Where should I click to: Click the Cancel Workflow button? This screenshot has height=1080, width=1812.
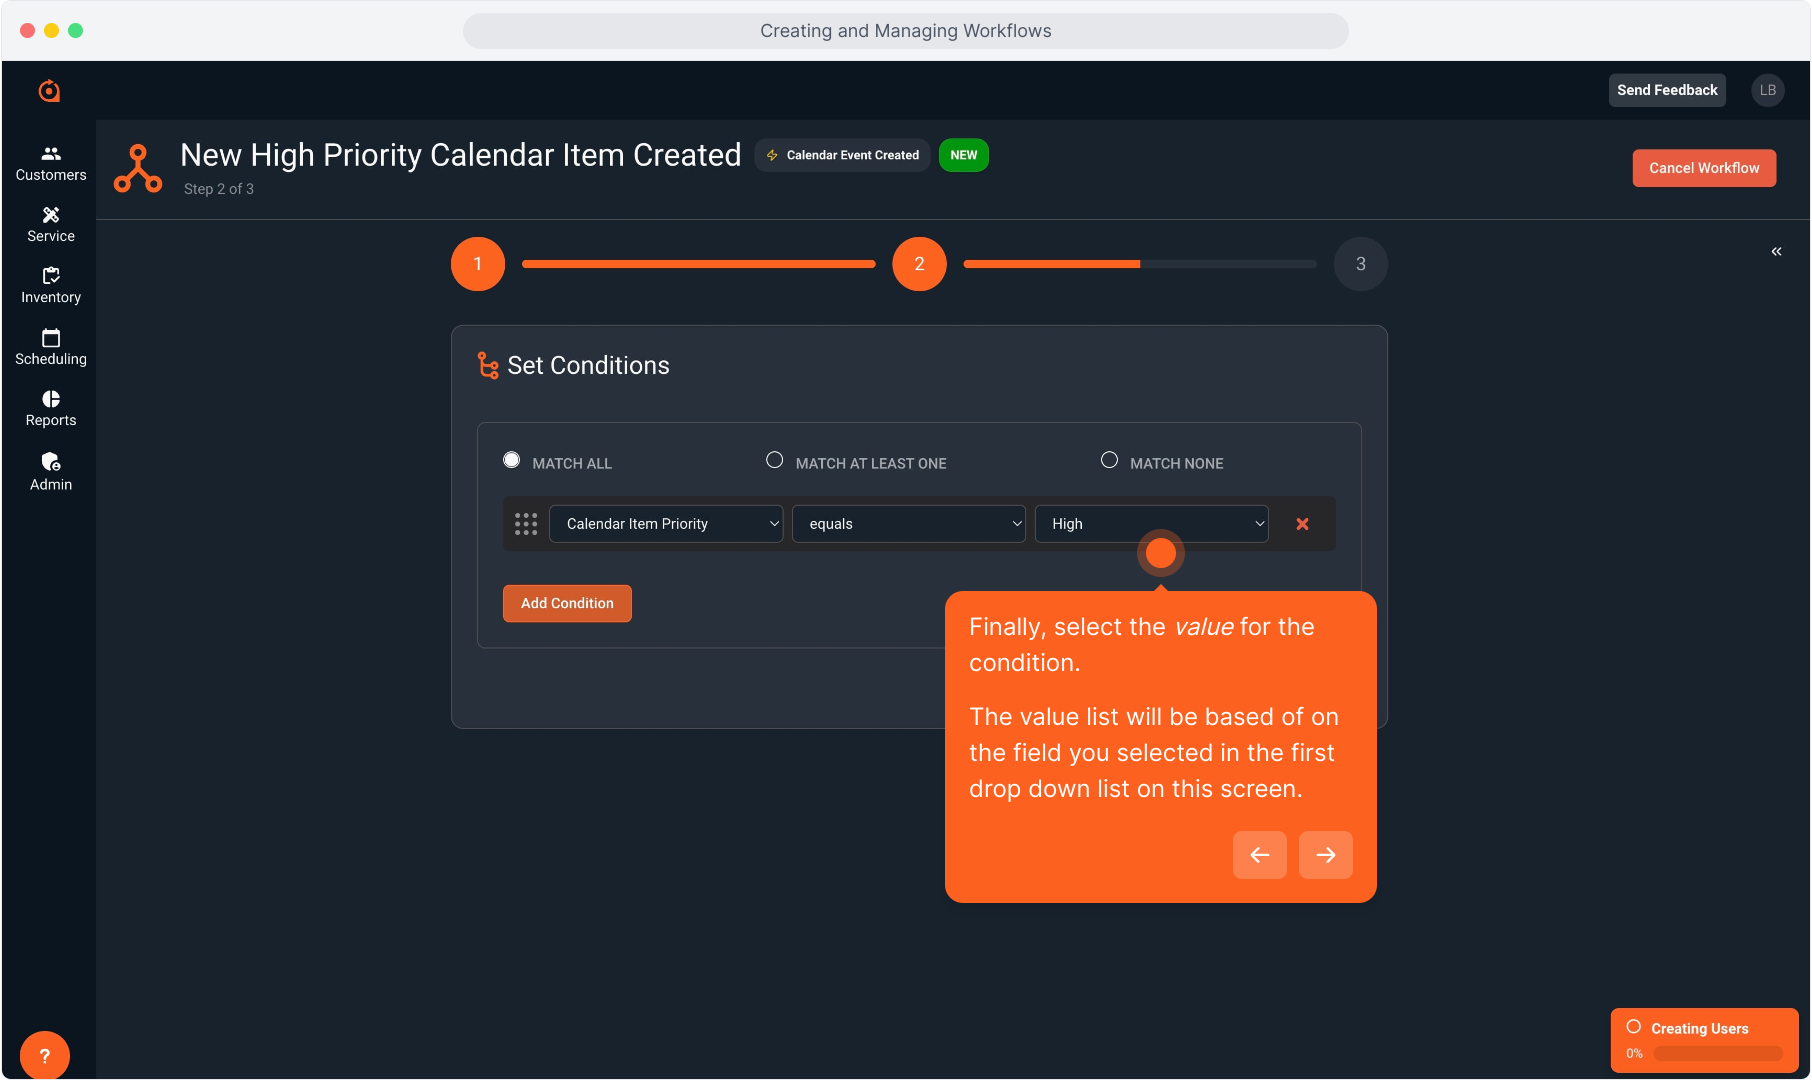click(1704, 168)
